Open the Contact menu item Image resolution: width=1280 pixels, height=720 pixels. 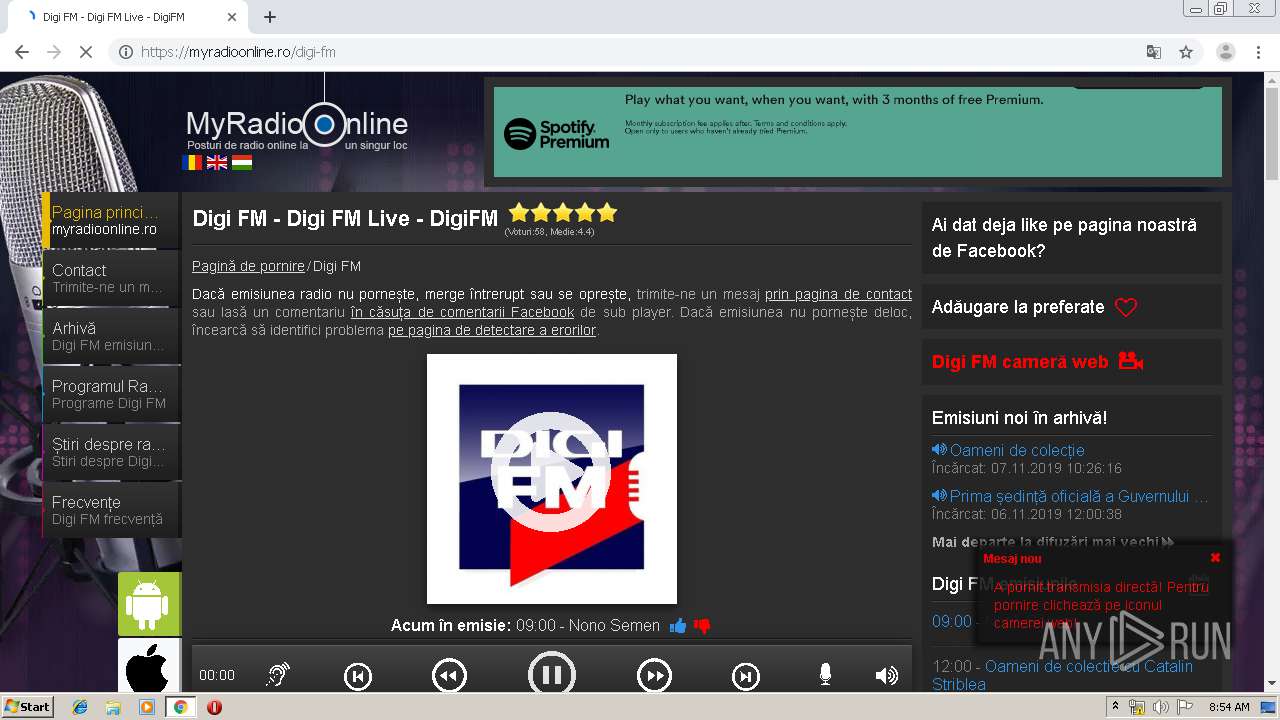[111, 278]
